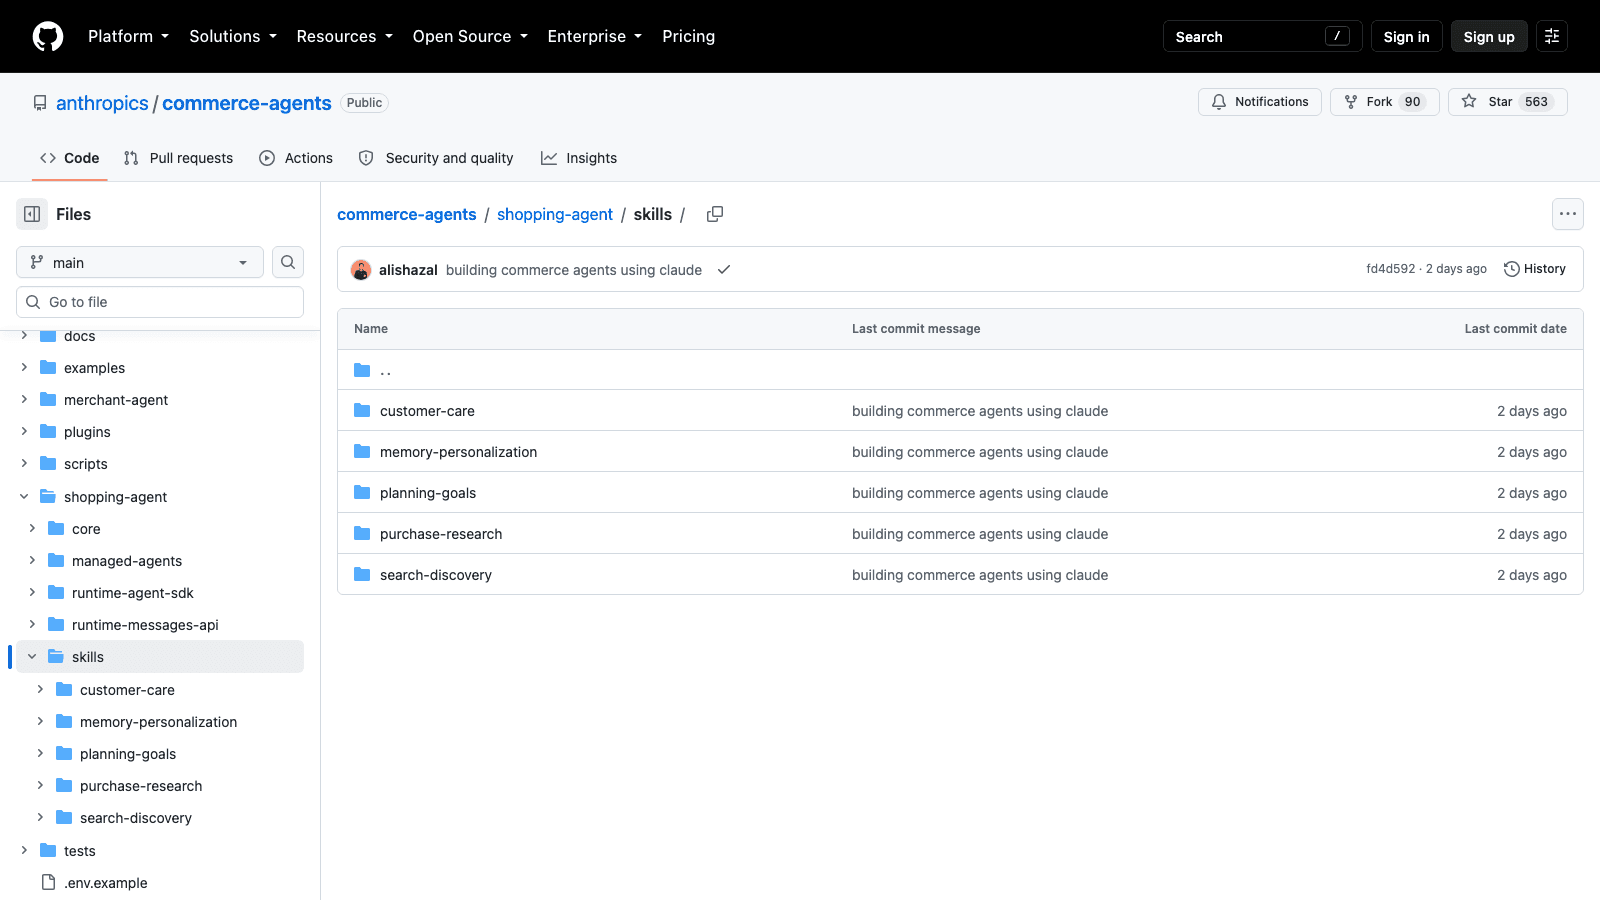Expand the runtime-agent-sdk folder chevron
The height and width of the screenshot is (900, 1600).
32,593
